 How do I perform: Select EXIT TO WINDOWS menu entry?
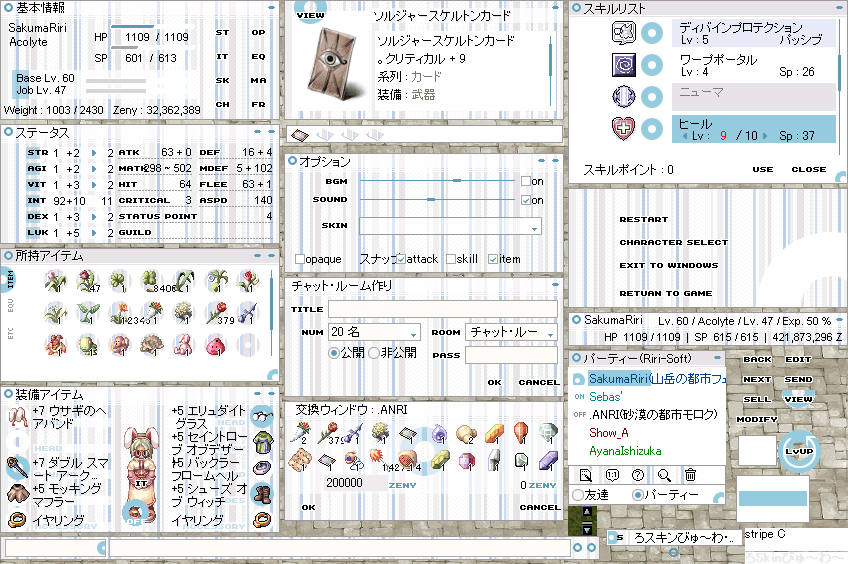pyautogui.click(x=669, y=266)
